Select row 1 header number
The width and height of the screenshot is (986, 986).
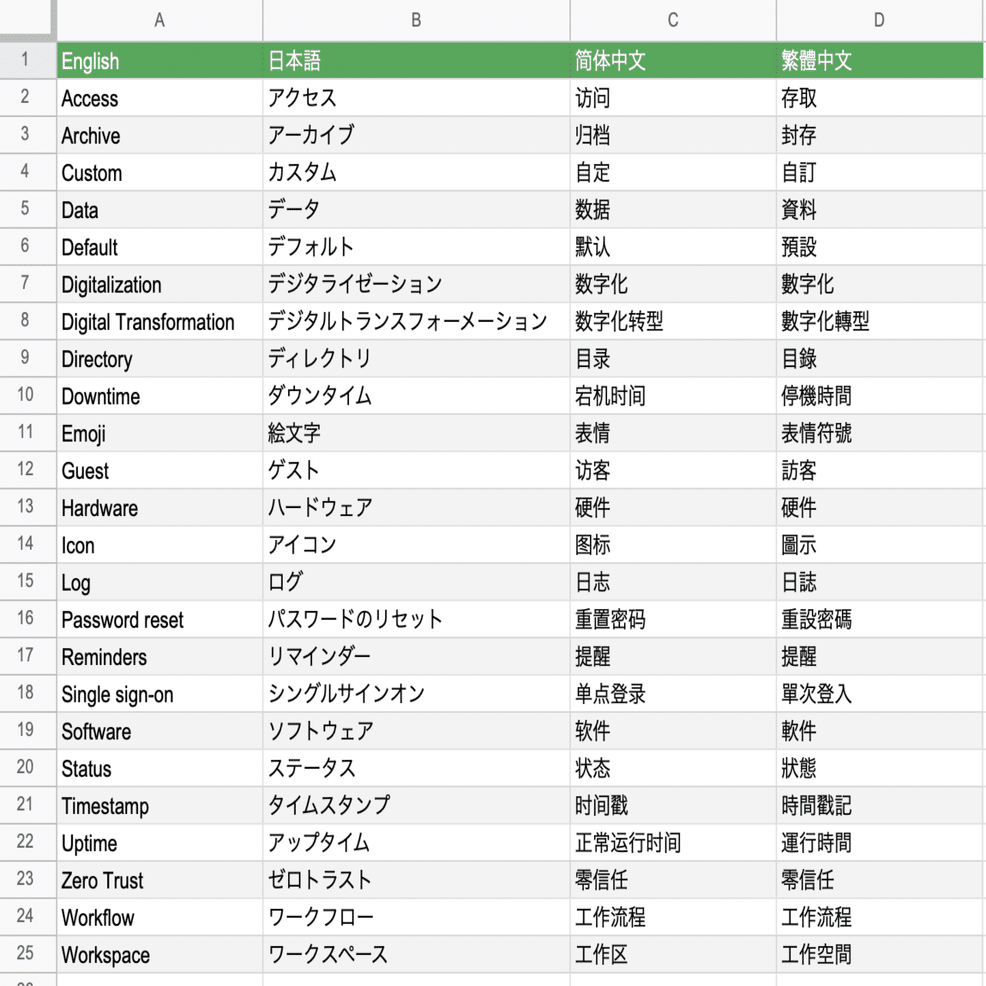click(25, 60)
